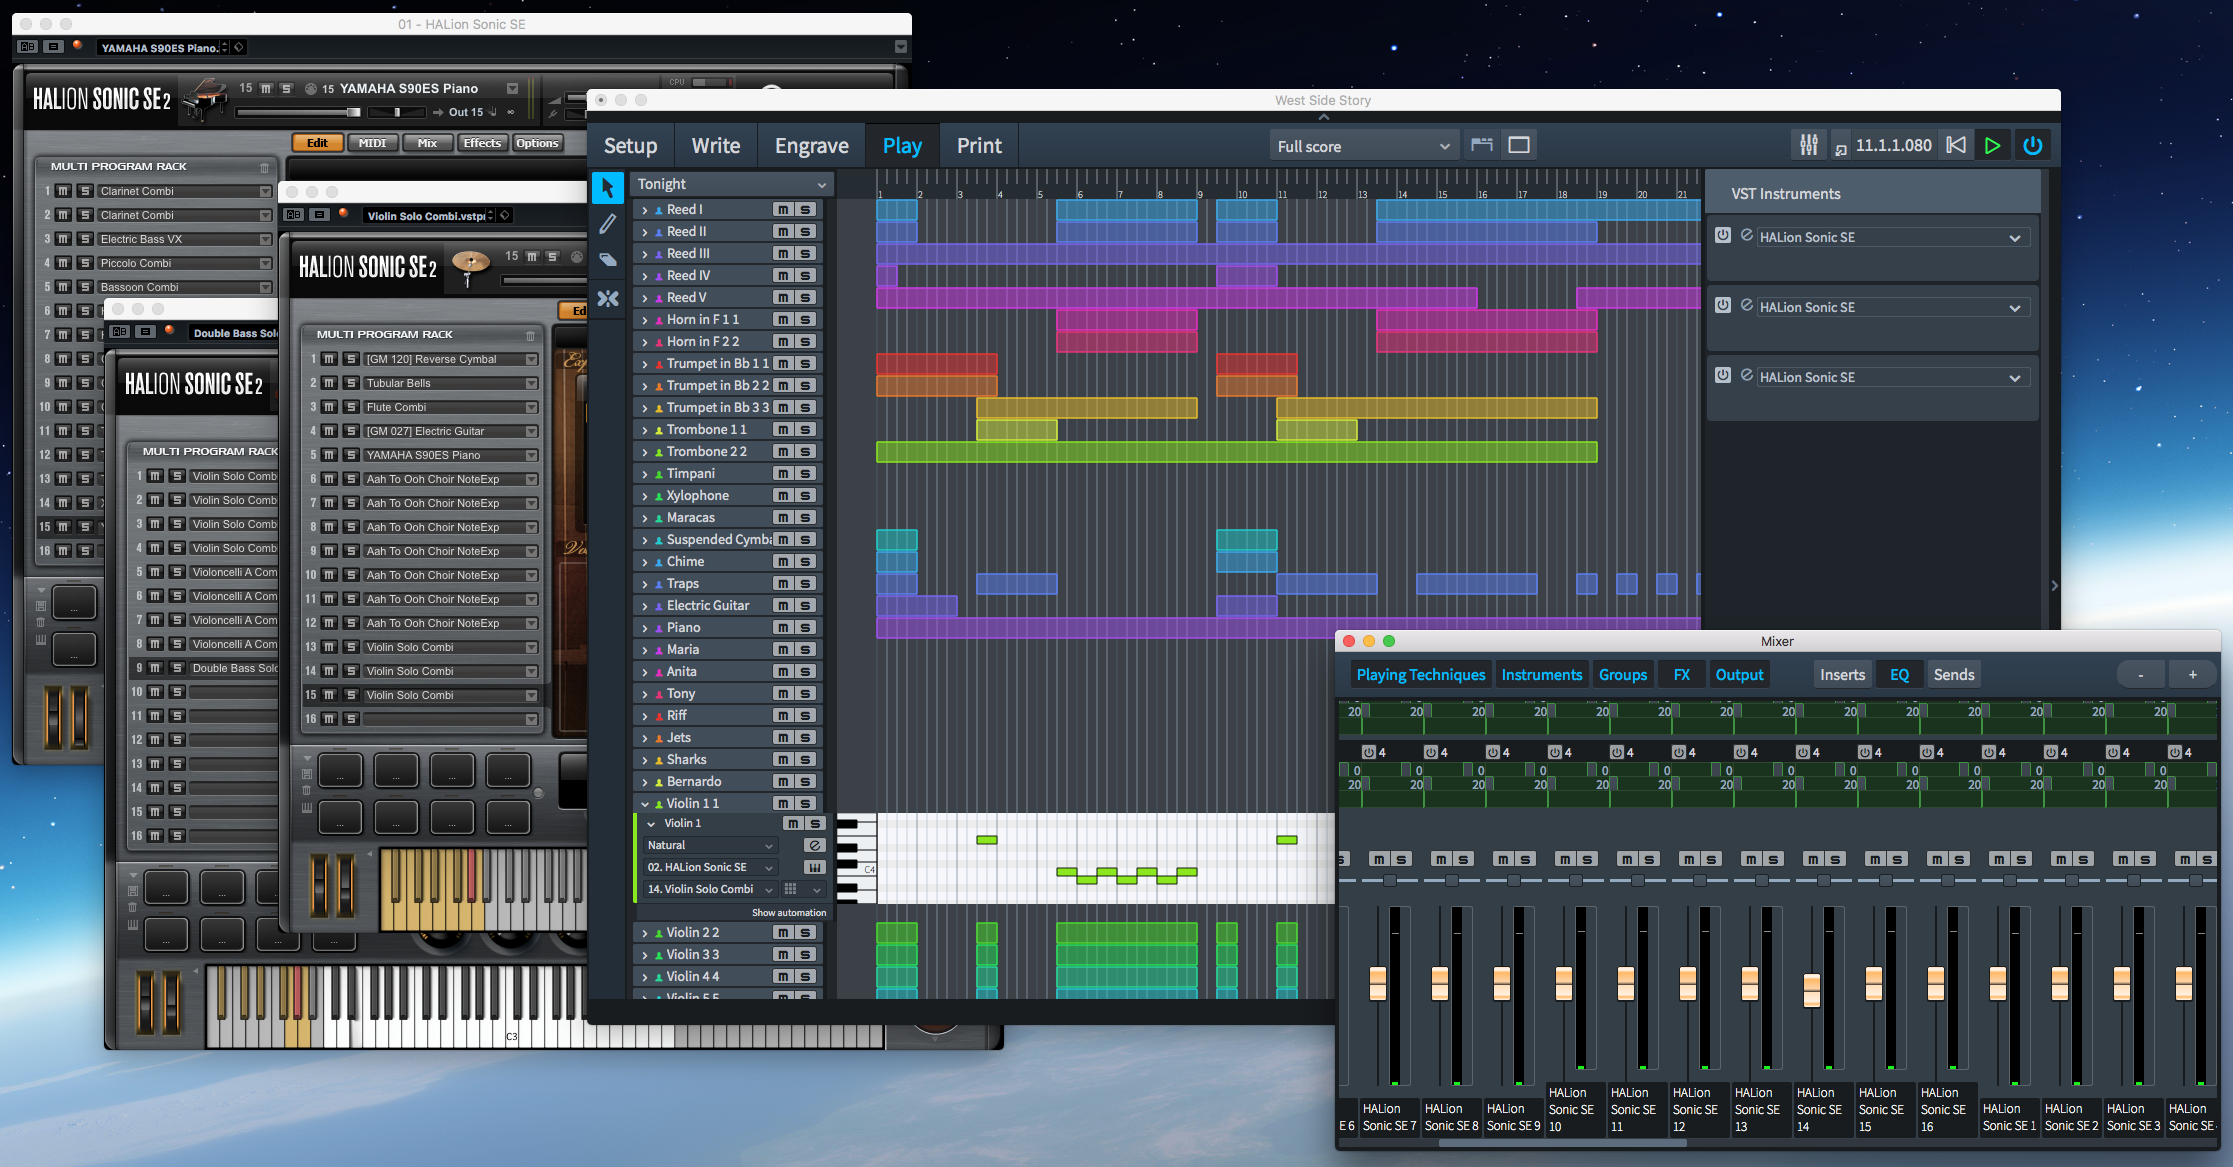
Task: Toggle power on third VST HALion Sonic SE
Action: coord(1723,376)
